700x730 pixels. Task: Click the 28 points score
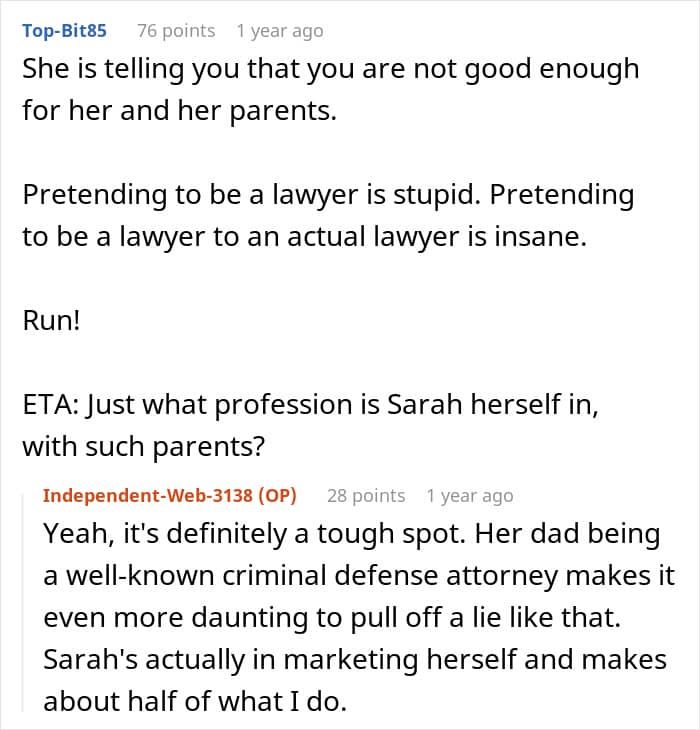pyautogui.click(x=366, y=495)
